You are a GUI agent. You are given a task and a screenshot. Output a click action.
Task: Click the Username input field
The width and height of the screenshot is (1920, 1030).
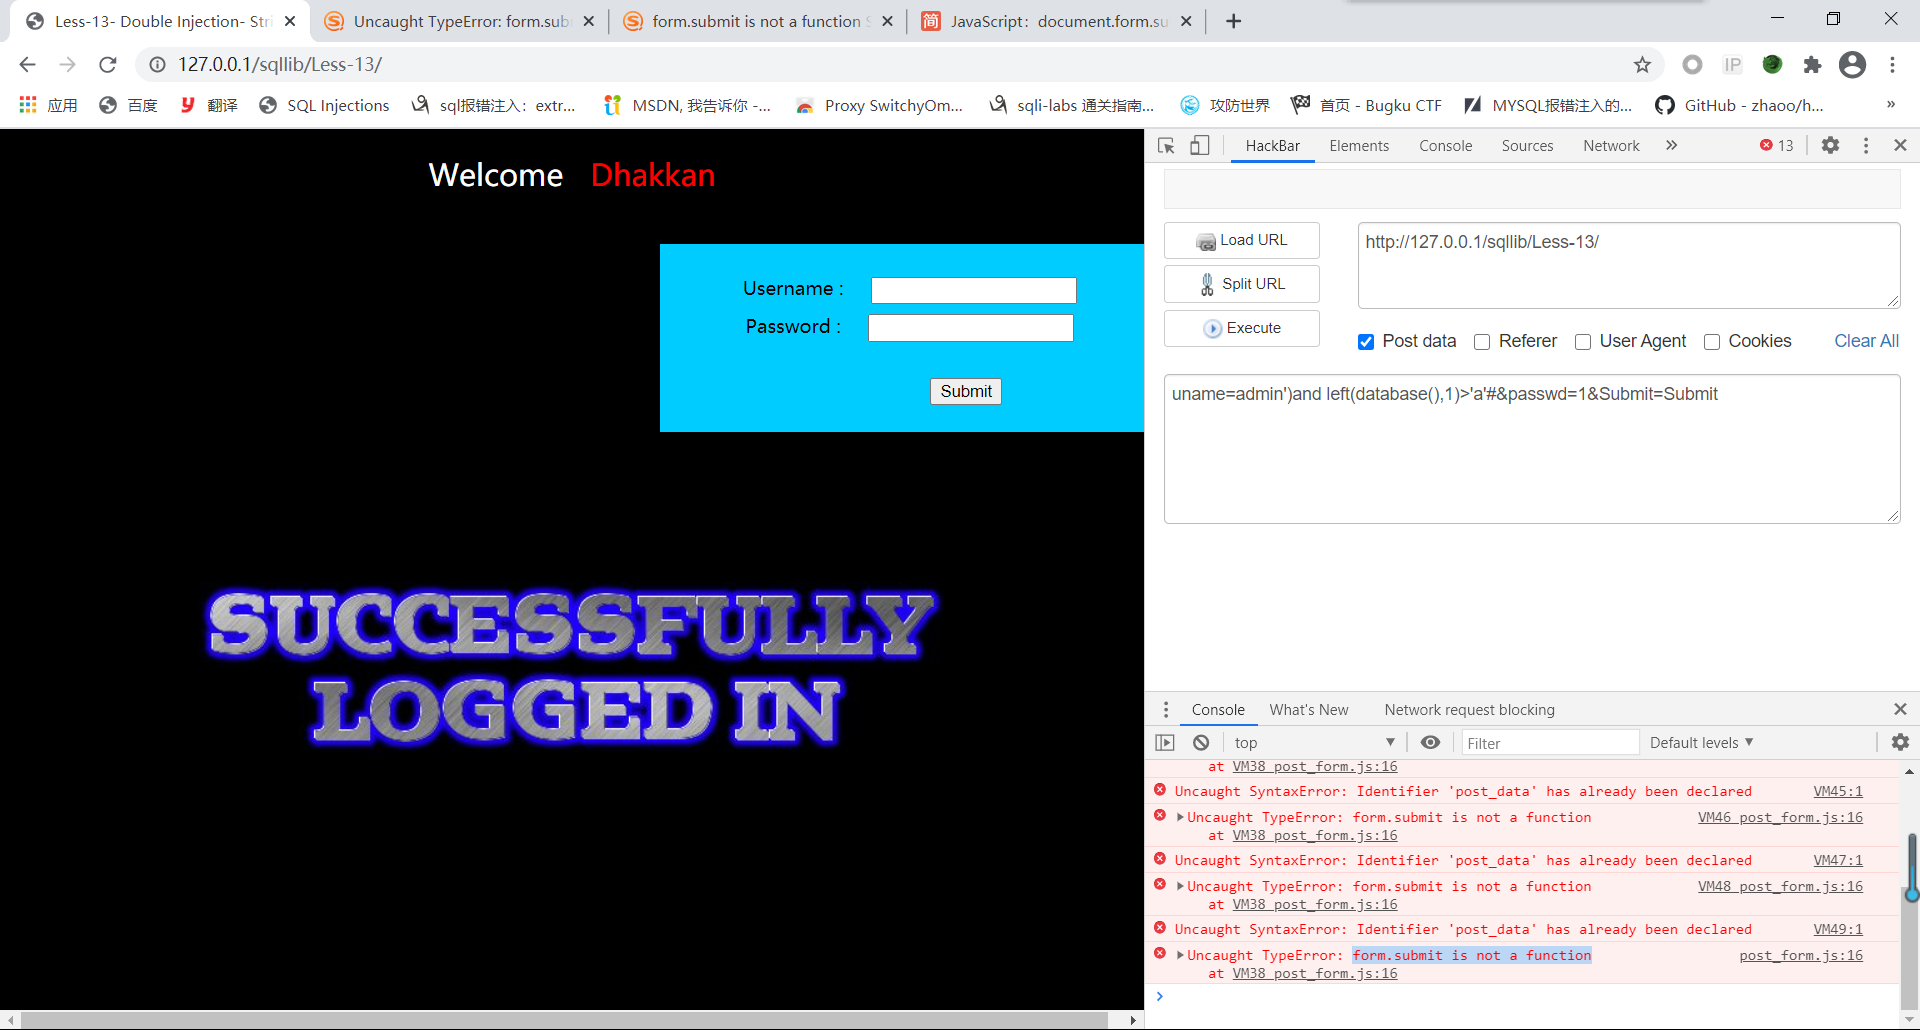coord(973,290)
